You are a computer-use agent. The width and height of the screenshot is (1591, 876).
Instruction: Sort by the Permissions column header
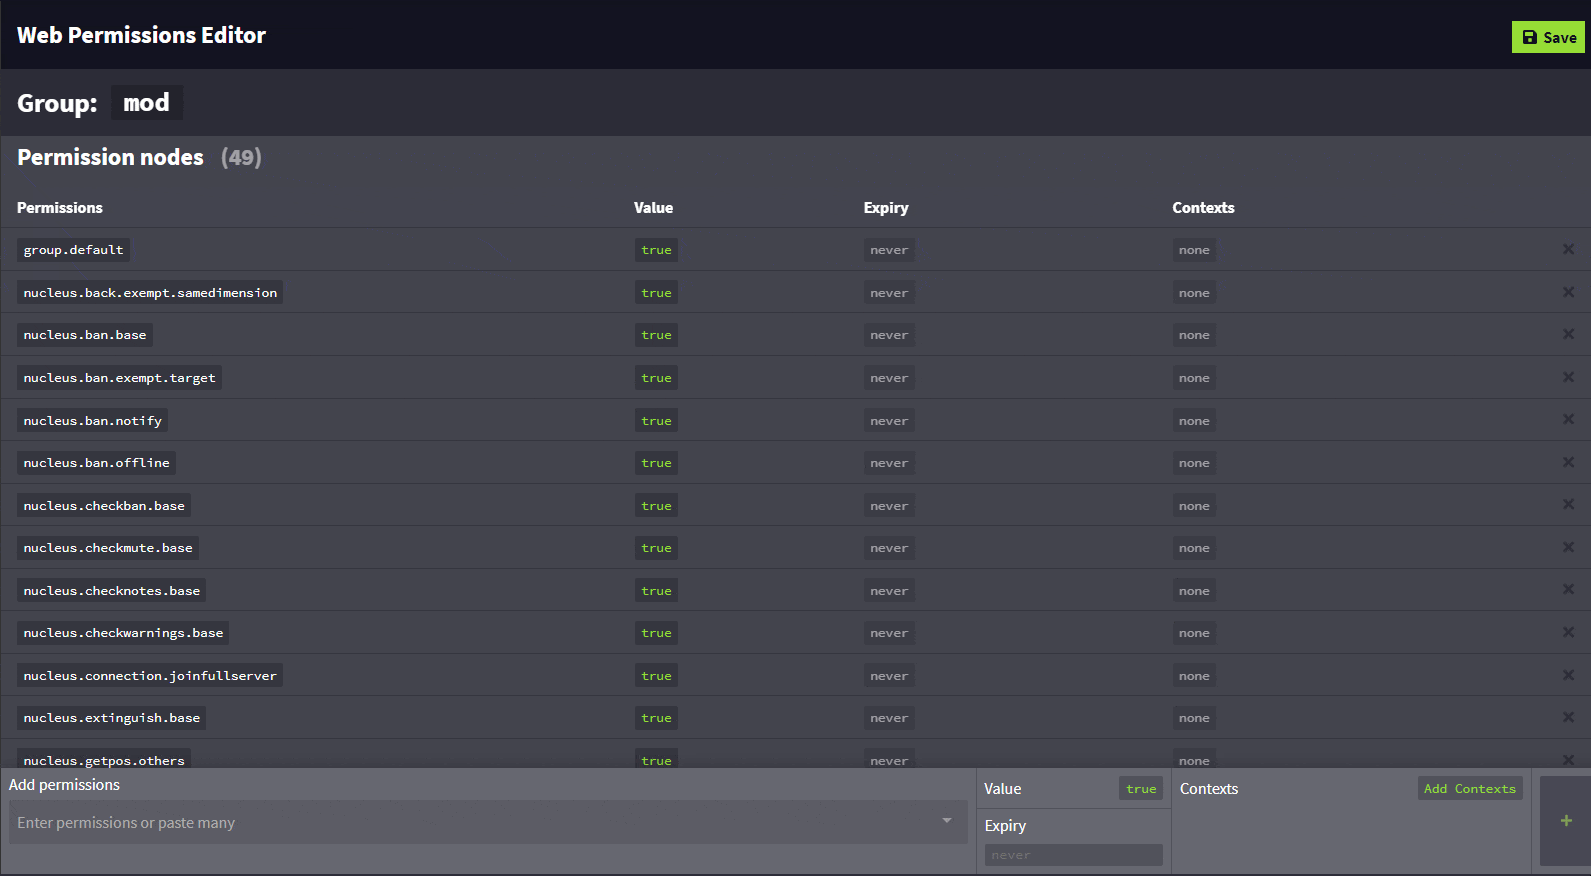(x=60, y=208)
